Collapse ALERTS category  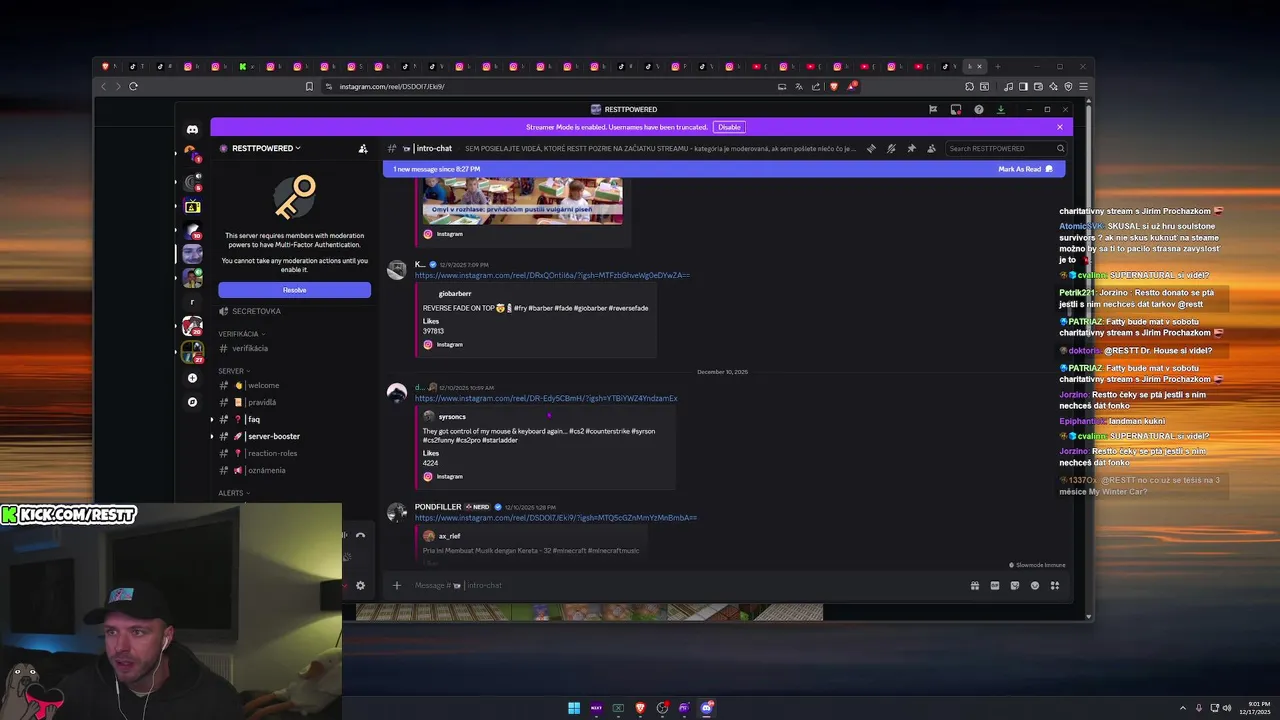tap(234, 493)
